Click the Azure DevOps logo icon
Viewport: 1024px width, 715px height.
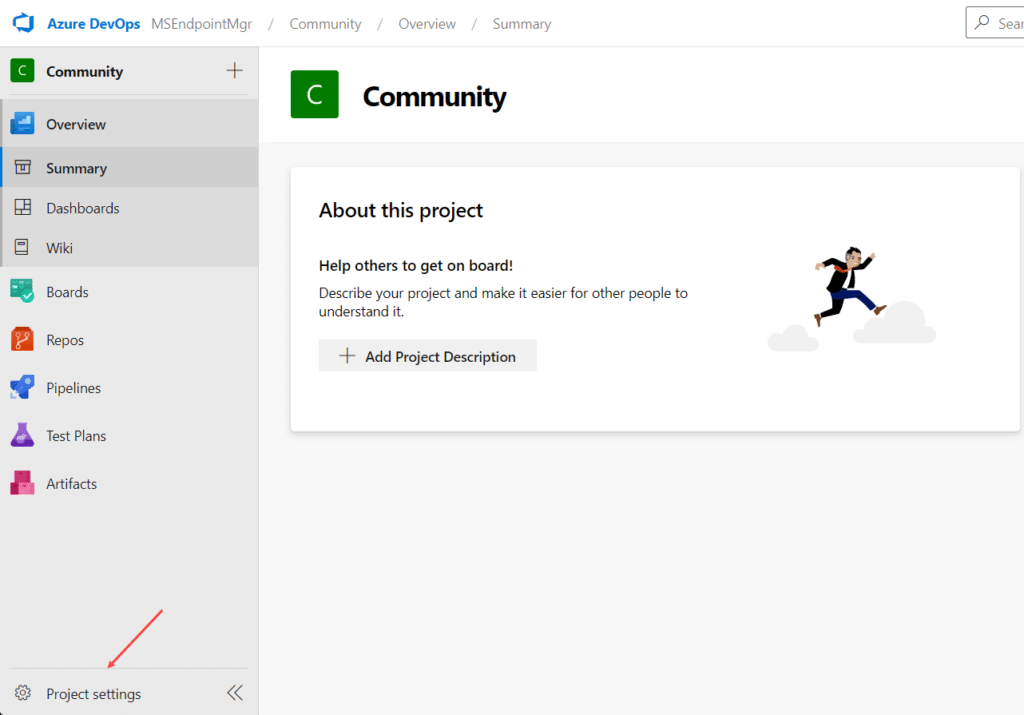tap(24, 23)
